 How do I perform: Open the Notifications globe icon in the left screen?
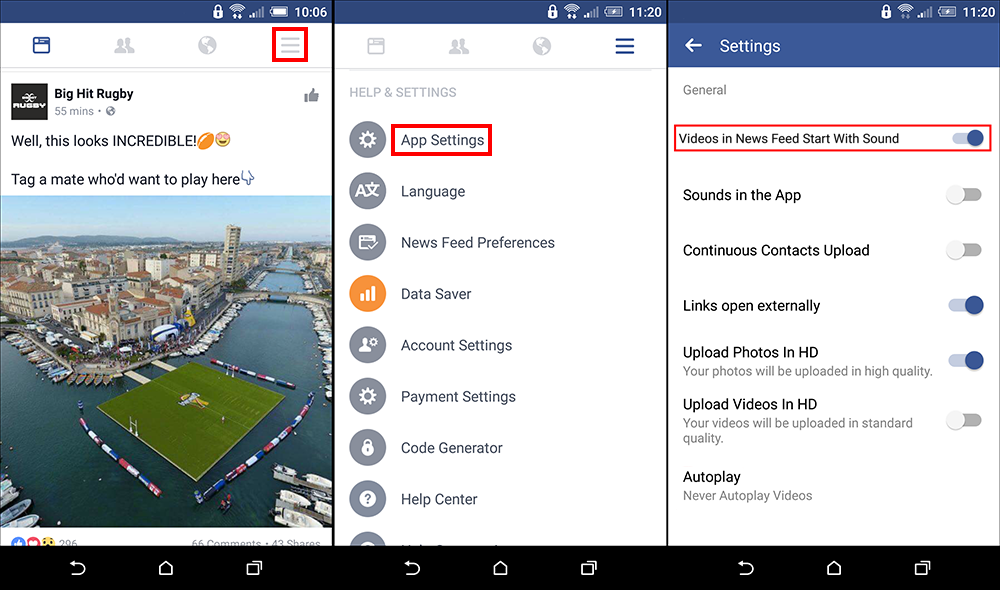[x=207, y=45]
